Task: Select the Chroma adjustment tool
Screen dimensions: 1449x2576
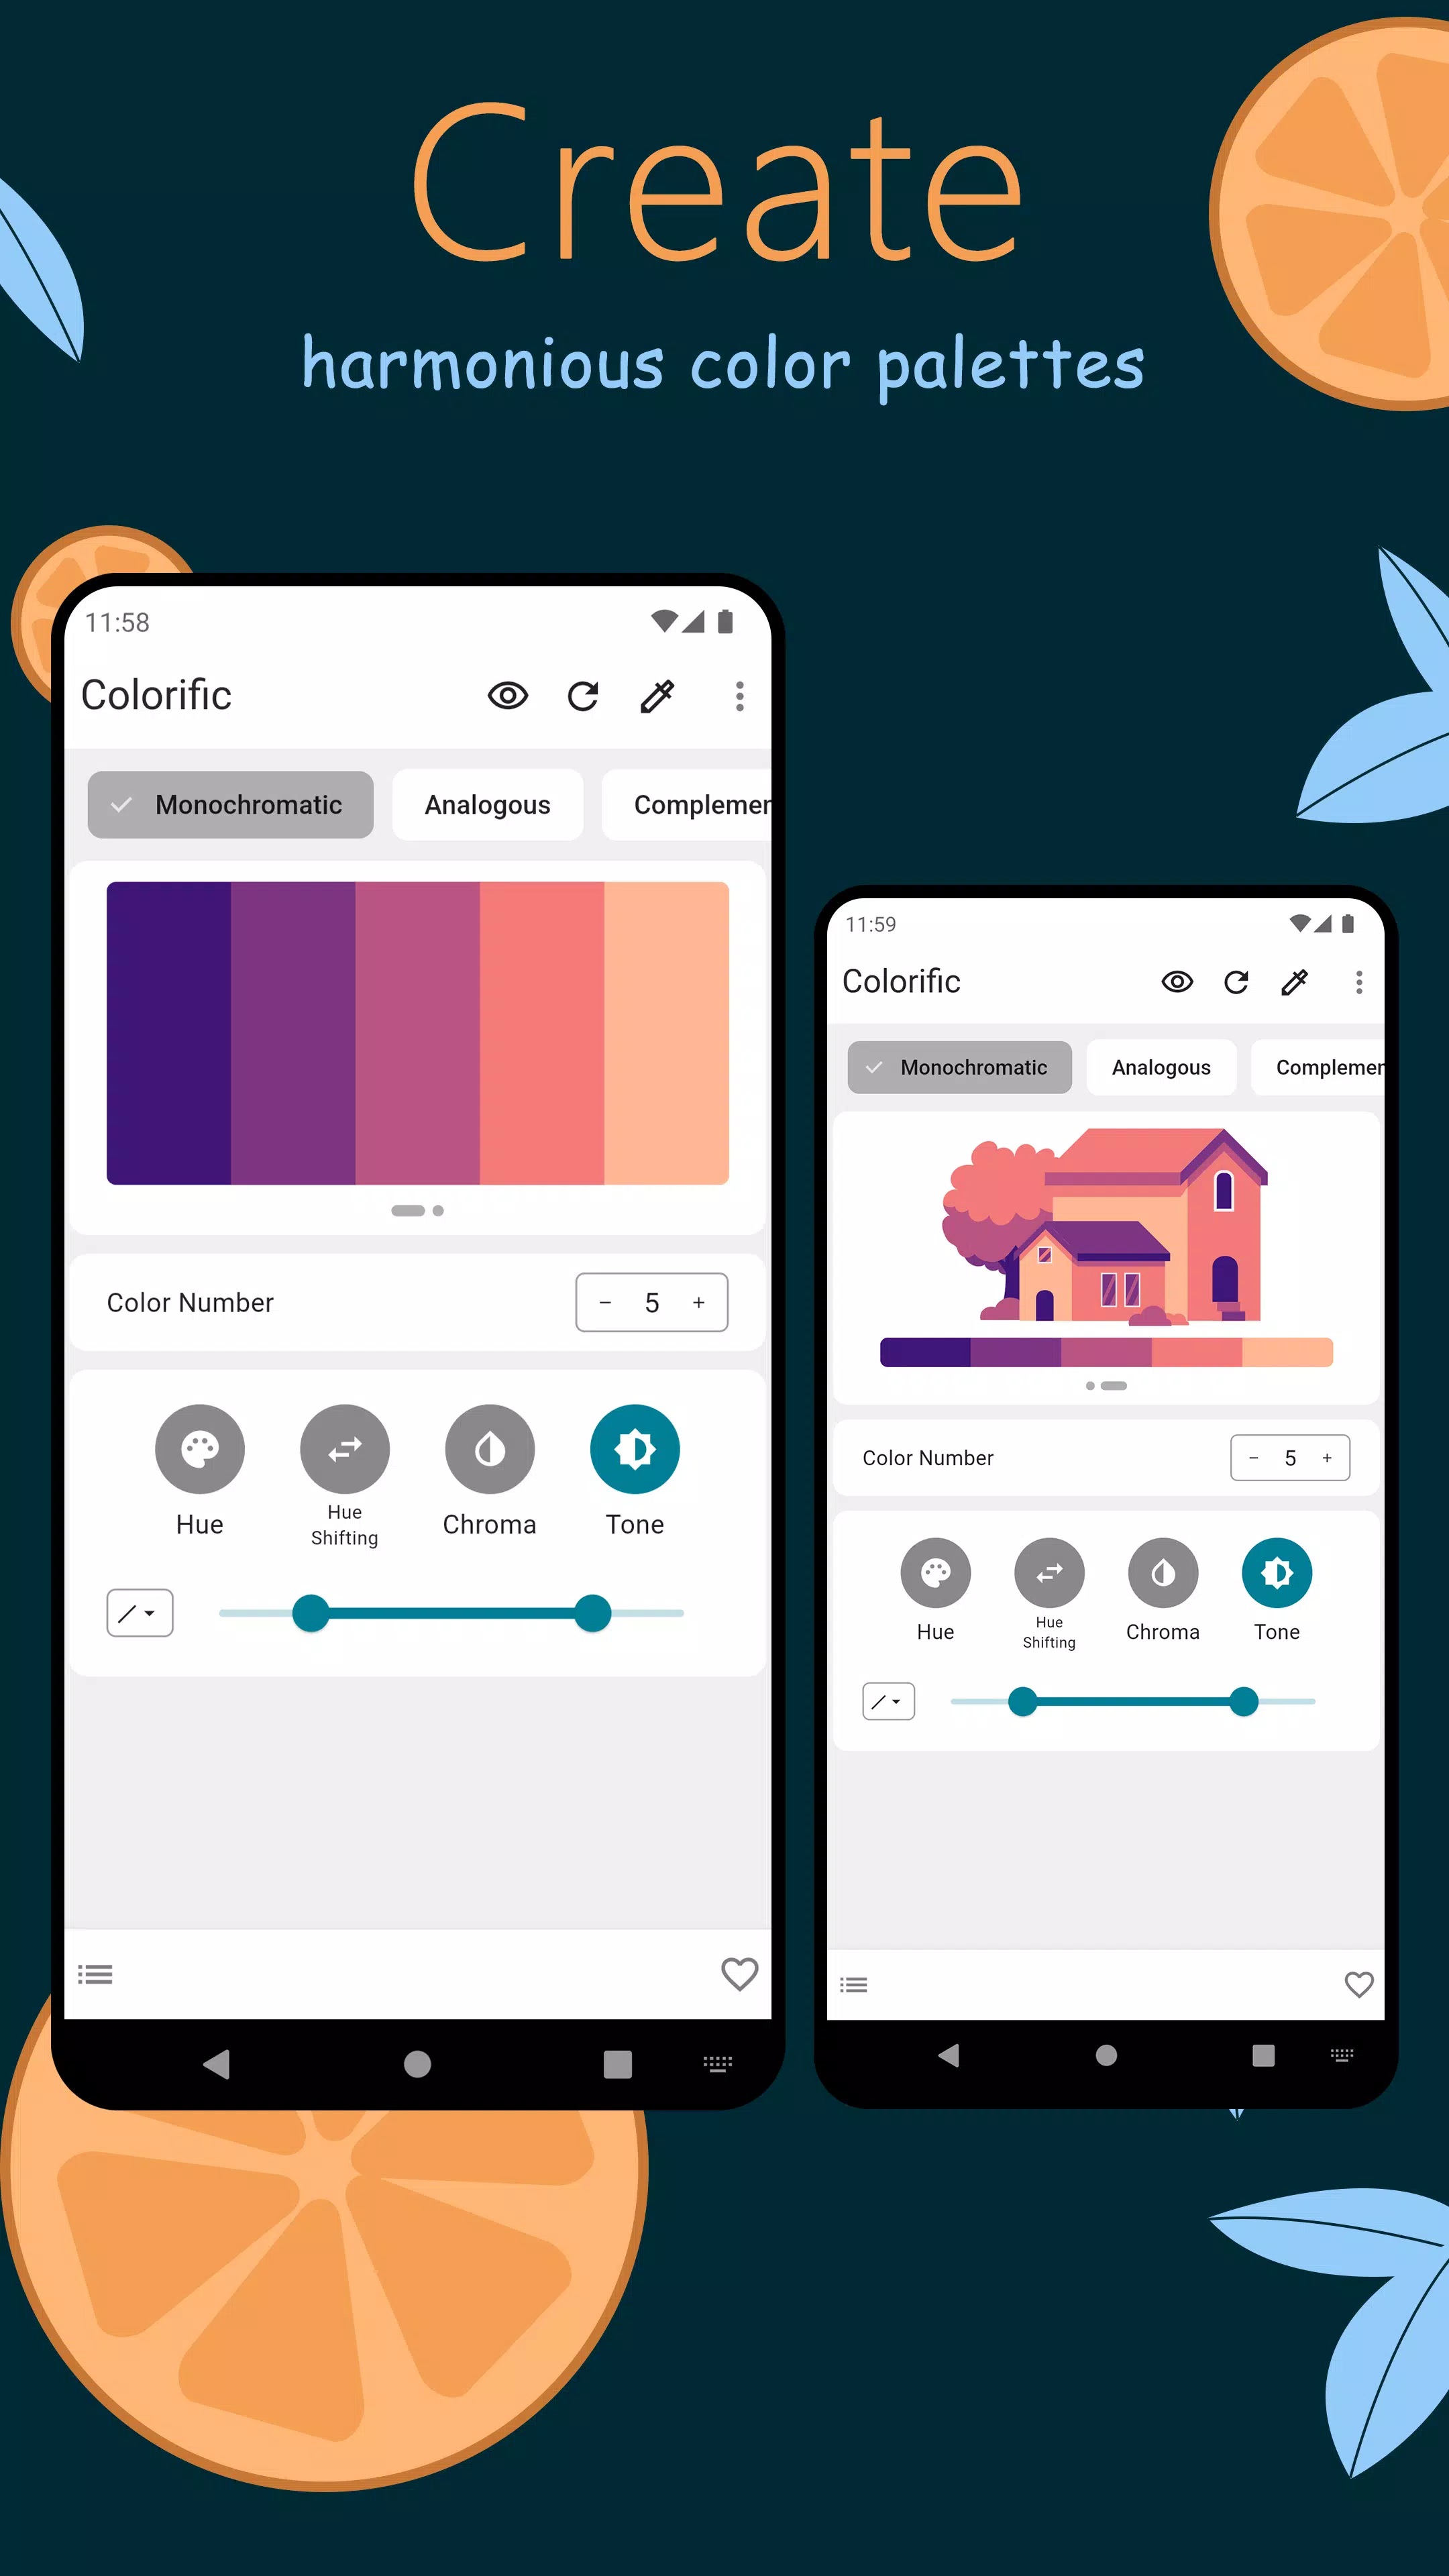Action: pyautogui.click(x=488, y=1451)
